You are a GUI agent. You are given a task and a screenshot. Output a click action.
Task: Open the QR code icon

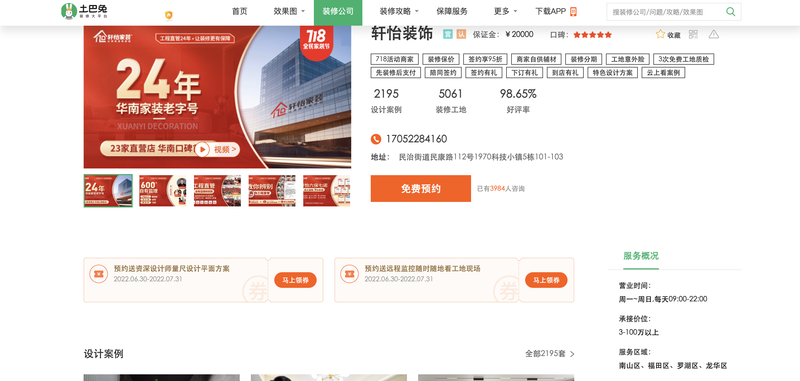pyautogui.click(x=693, y=34)
